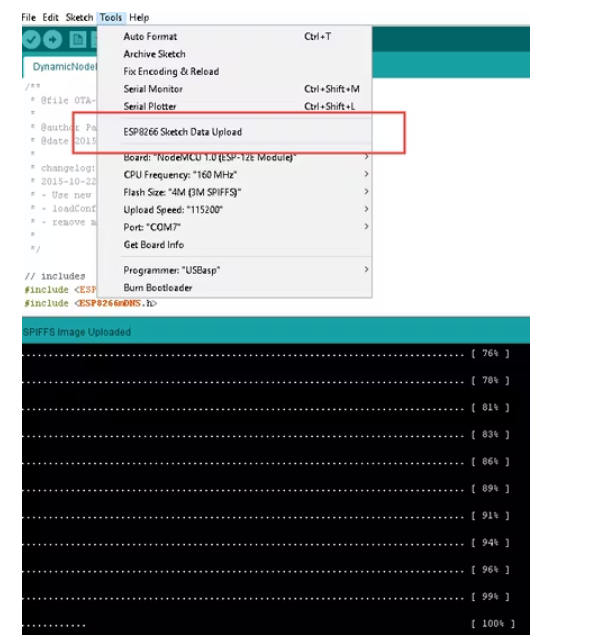Expand the Port COM7 submenu

(235, 227)
